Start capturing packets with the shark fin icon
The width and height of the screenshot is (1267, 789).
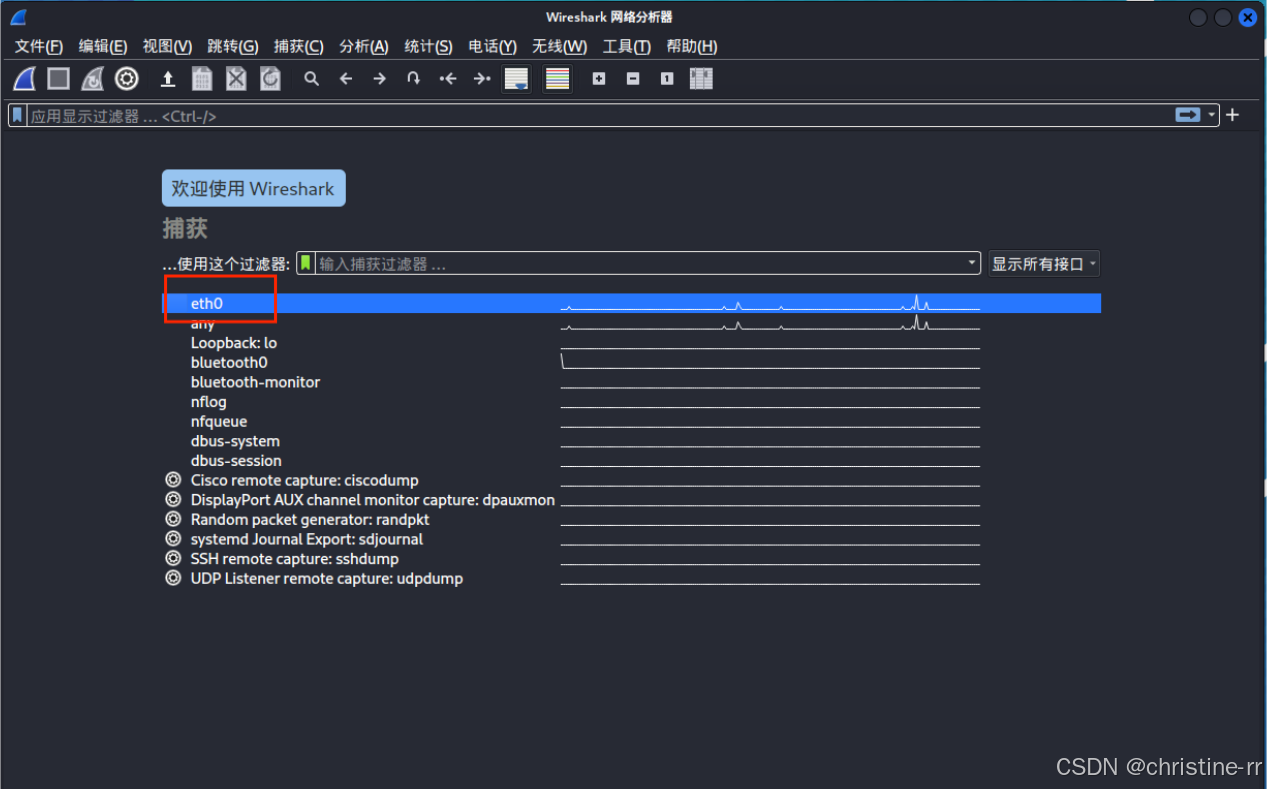click(25, 79)
